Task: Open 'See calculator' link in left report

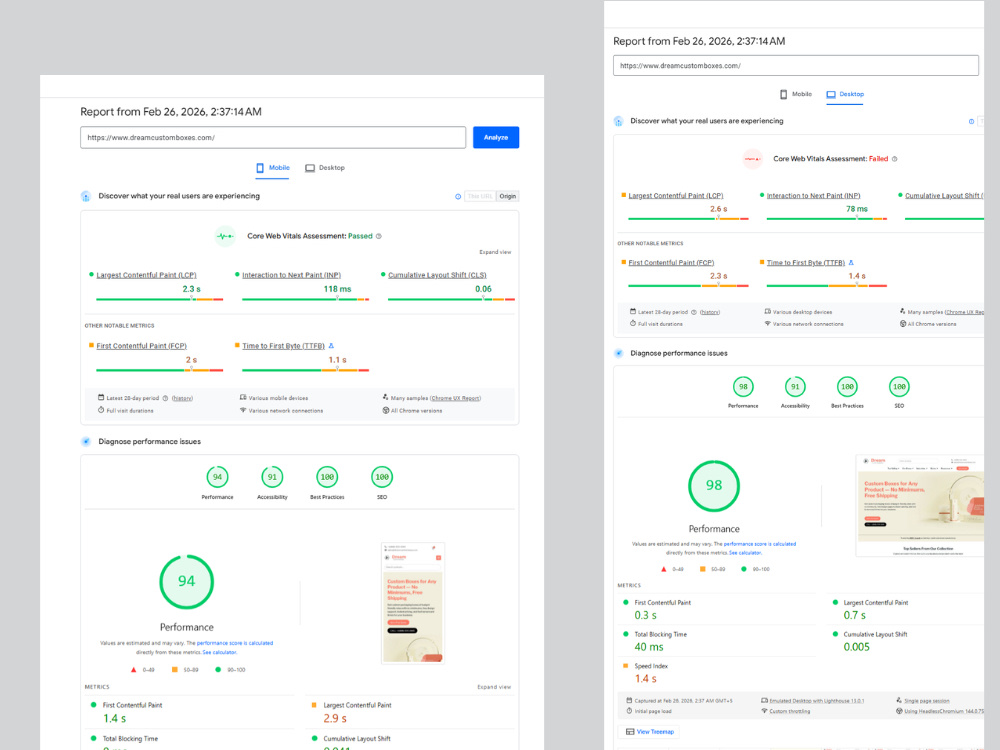Action: click(219, 652)
